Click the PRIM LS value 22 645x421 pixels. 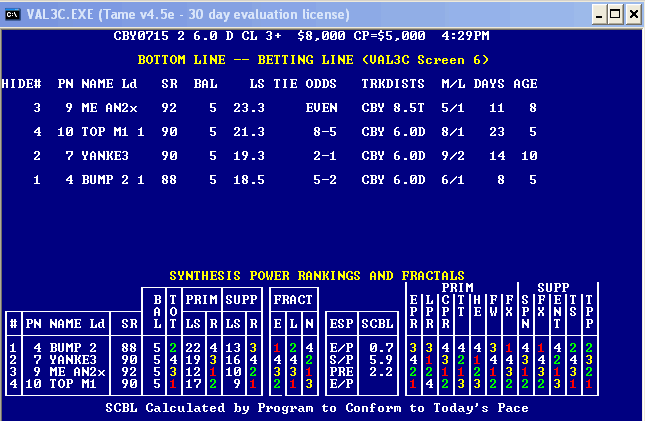click(193, 348)
